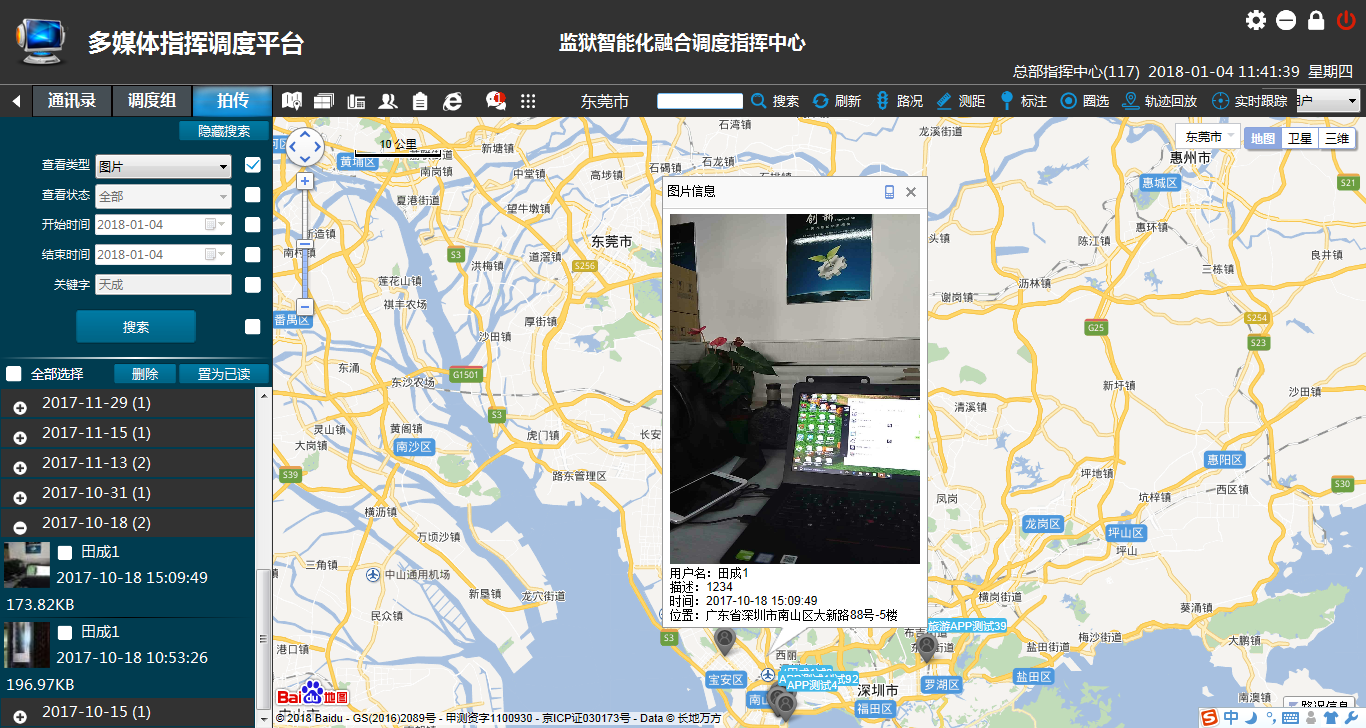The image size is (1366, 728).
Task: Uncheck the 查看类型 filter checkbox
Action: pyautogui.click(x=253, y=166)
